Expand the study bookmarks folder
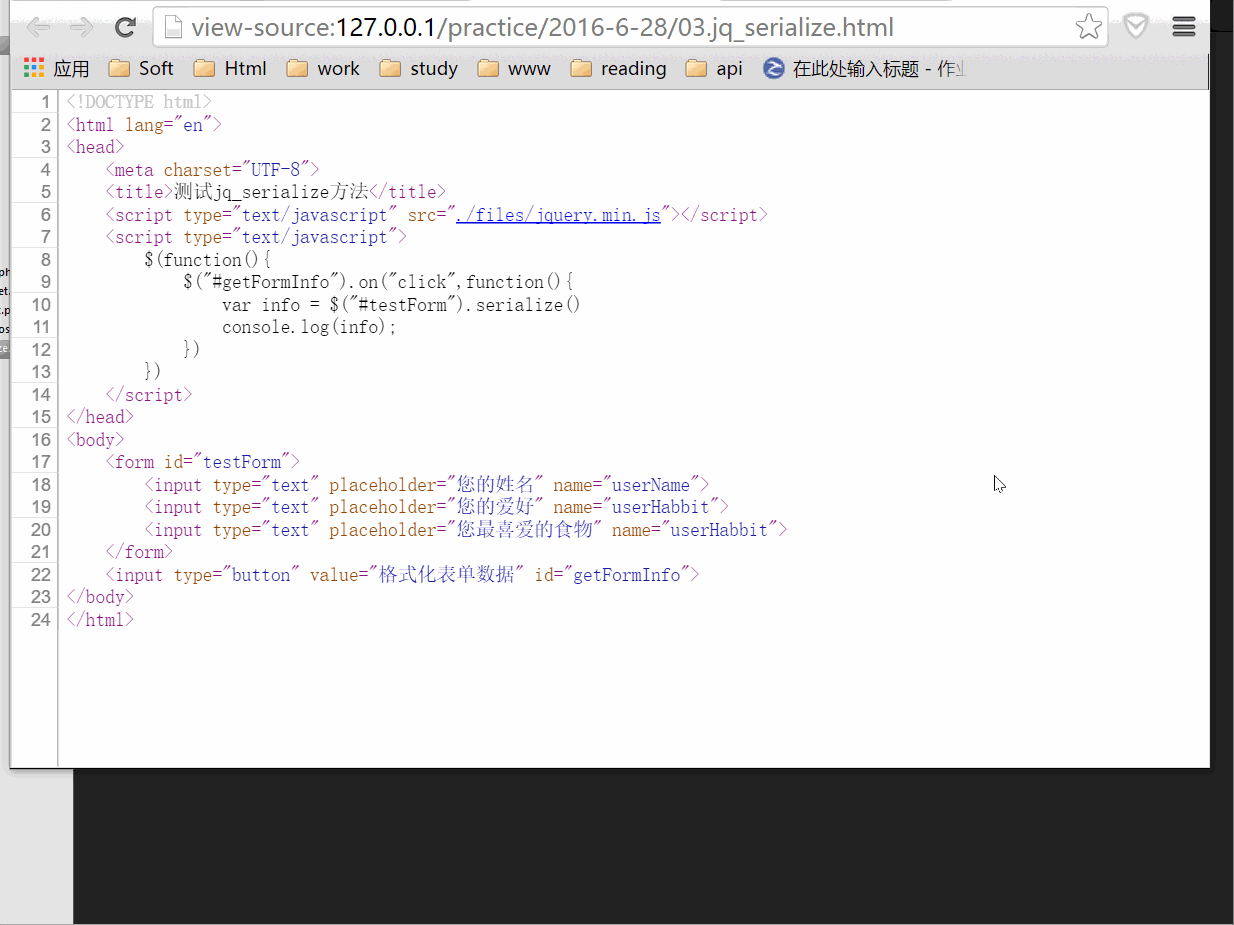 [418, 68]
